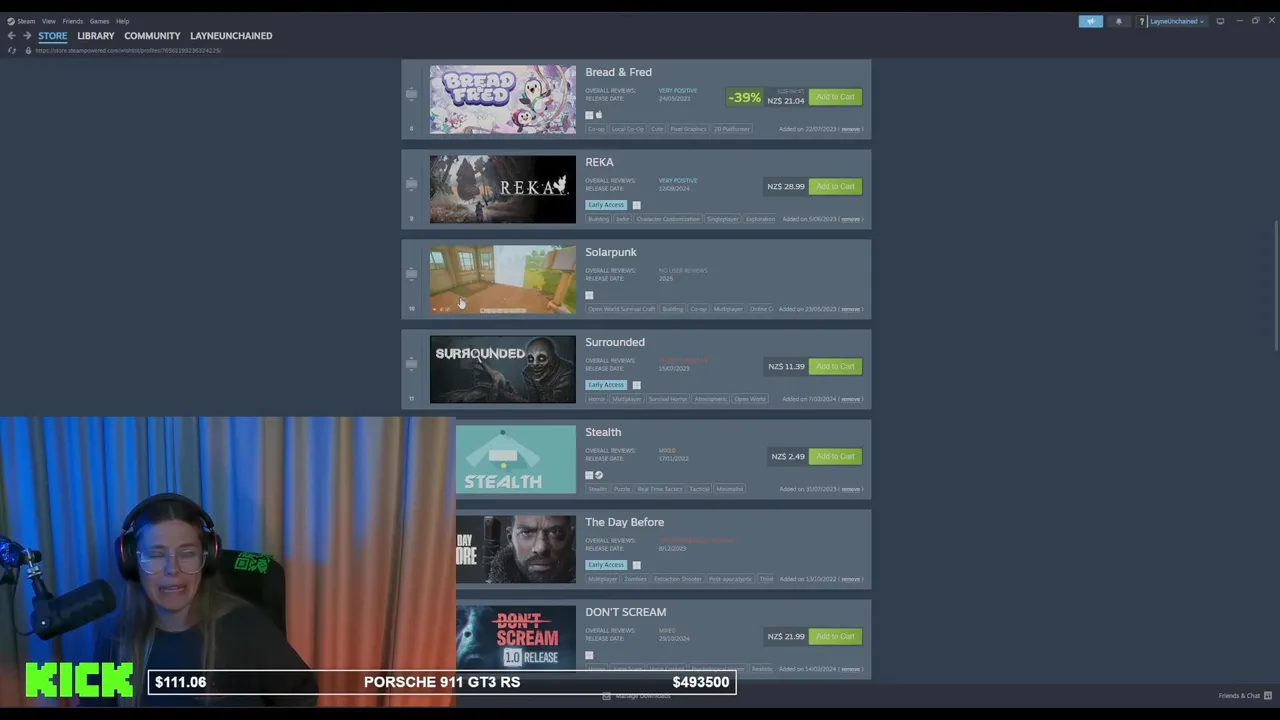Remove REKA from wishlist
1280x720 pixels.
tap(850, 219)
